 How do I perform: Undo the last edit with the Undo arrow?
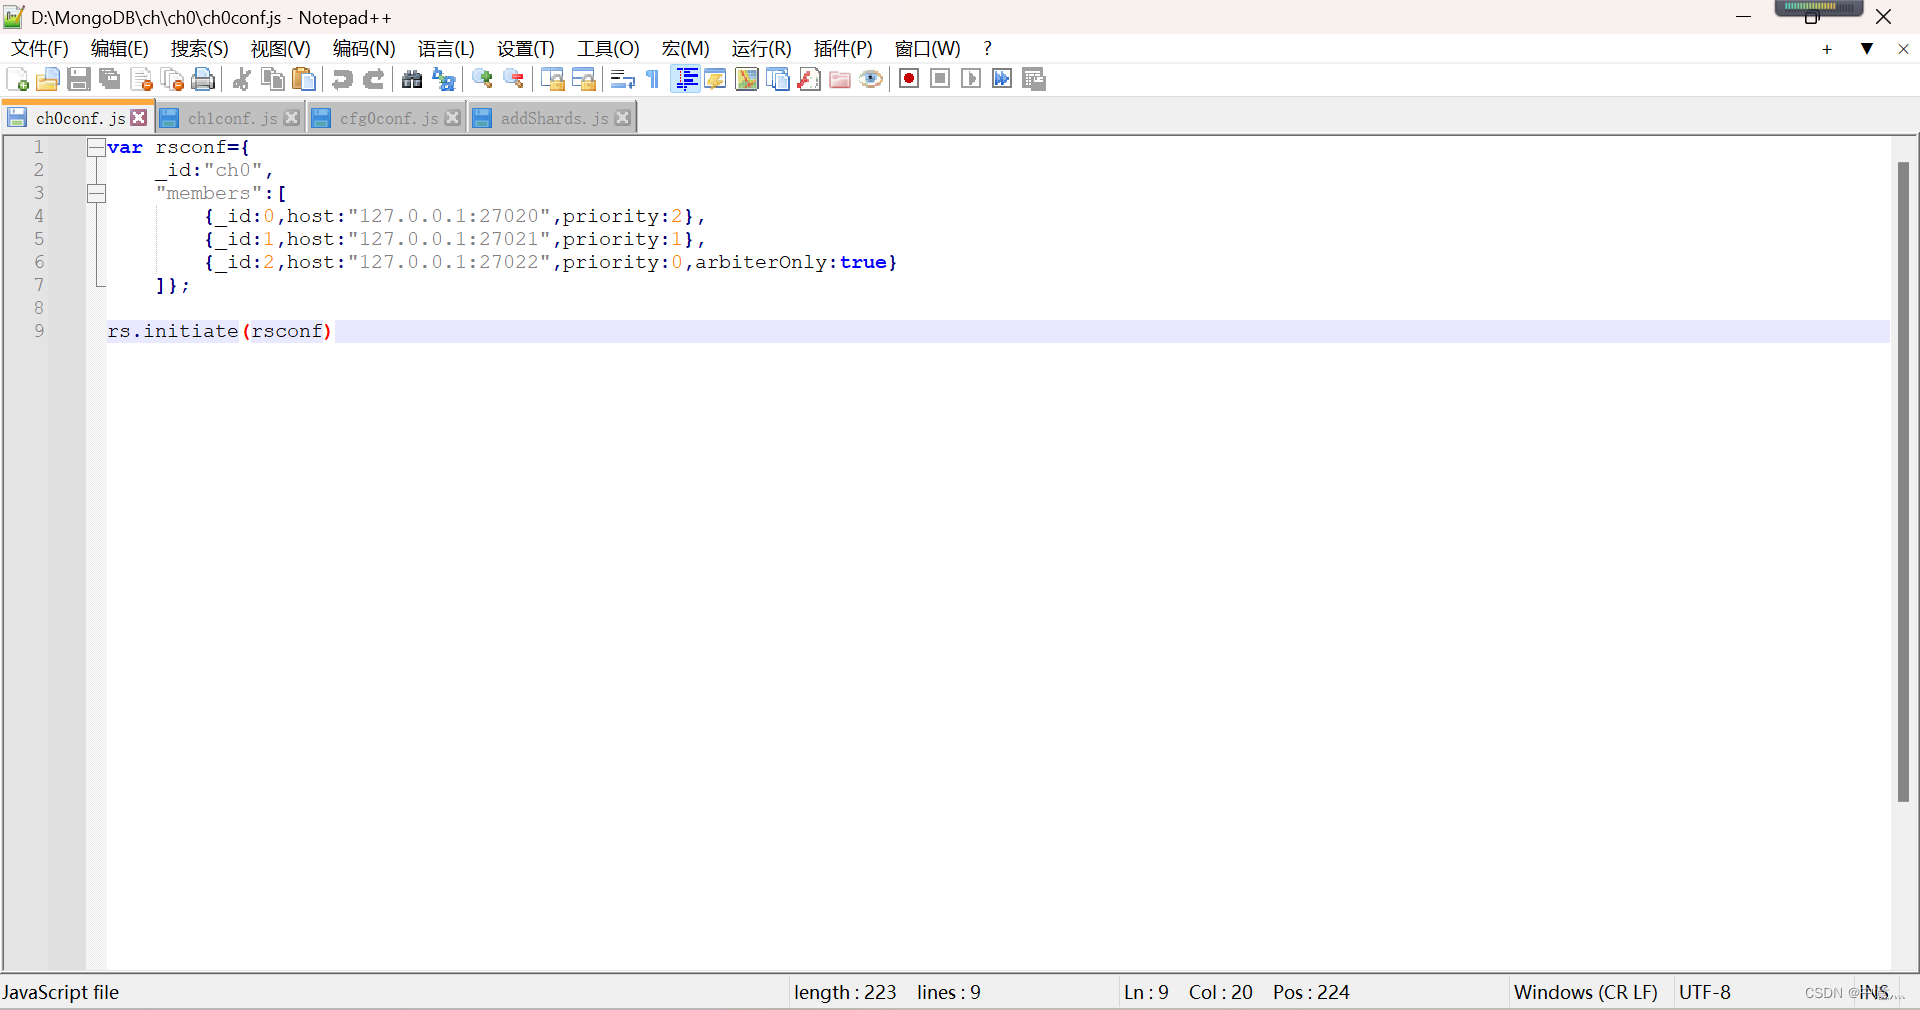pos(342,79)
